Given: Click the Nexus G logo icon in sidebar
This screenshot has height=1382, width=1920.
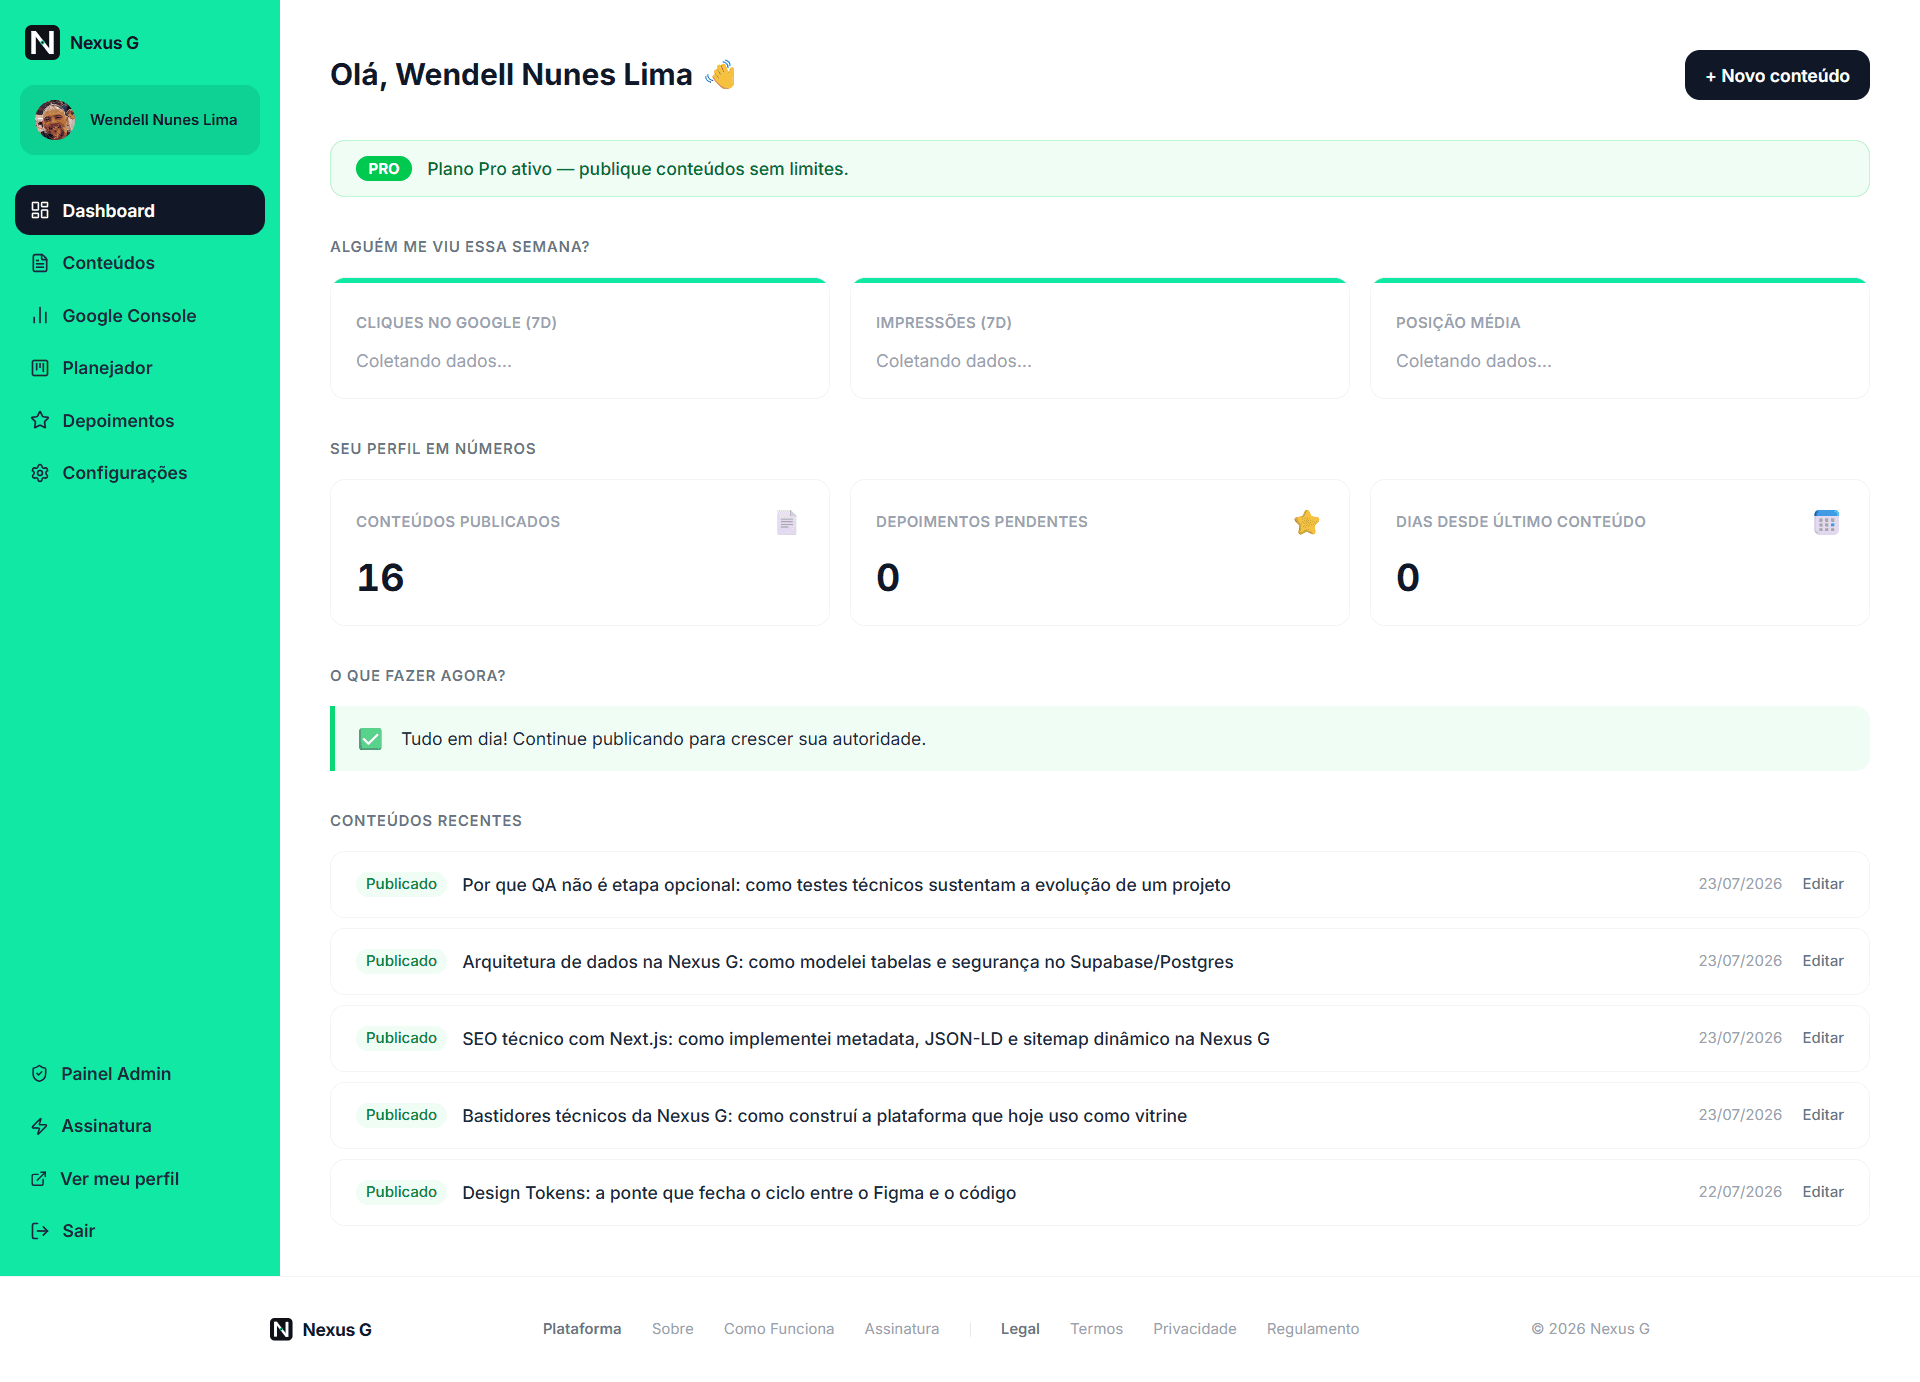Looking at the screenshot, I should (x=42, y=43).
